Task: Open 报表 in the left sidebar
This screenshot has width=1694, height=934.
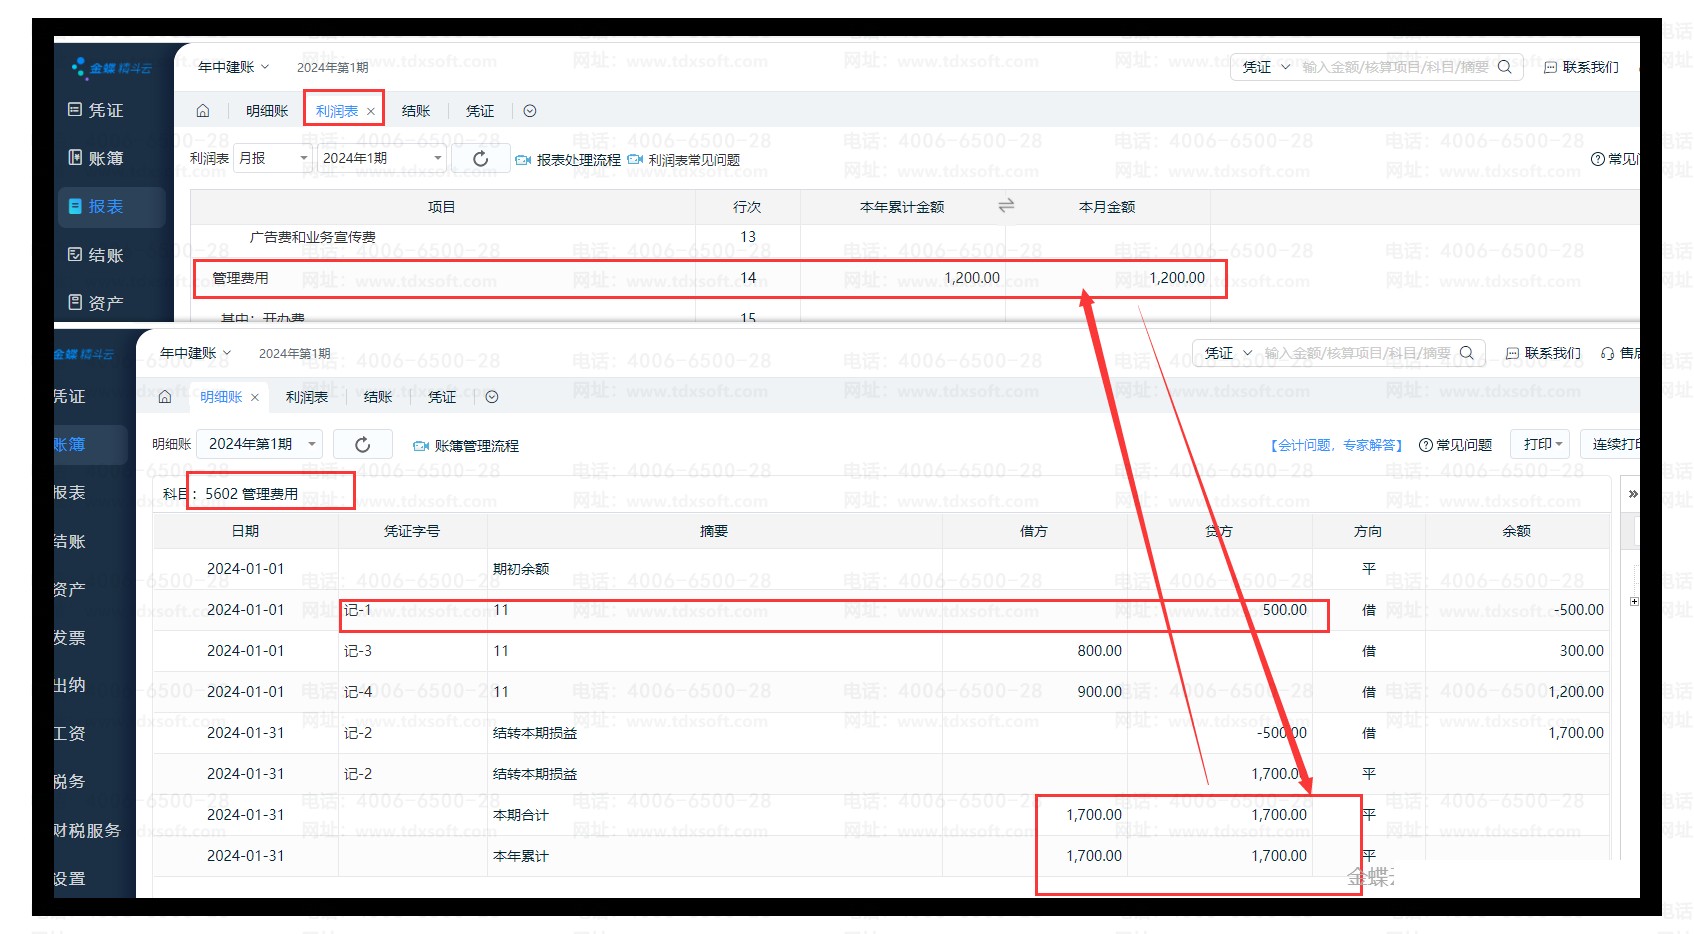Action: [x=106, y=207]
